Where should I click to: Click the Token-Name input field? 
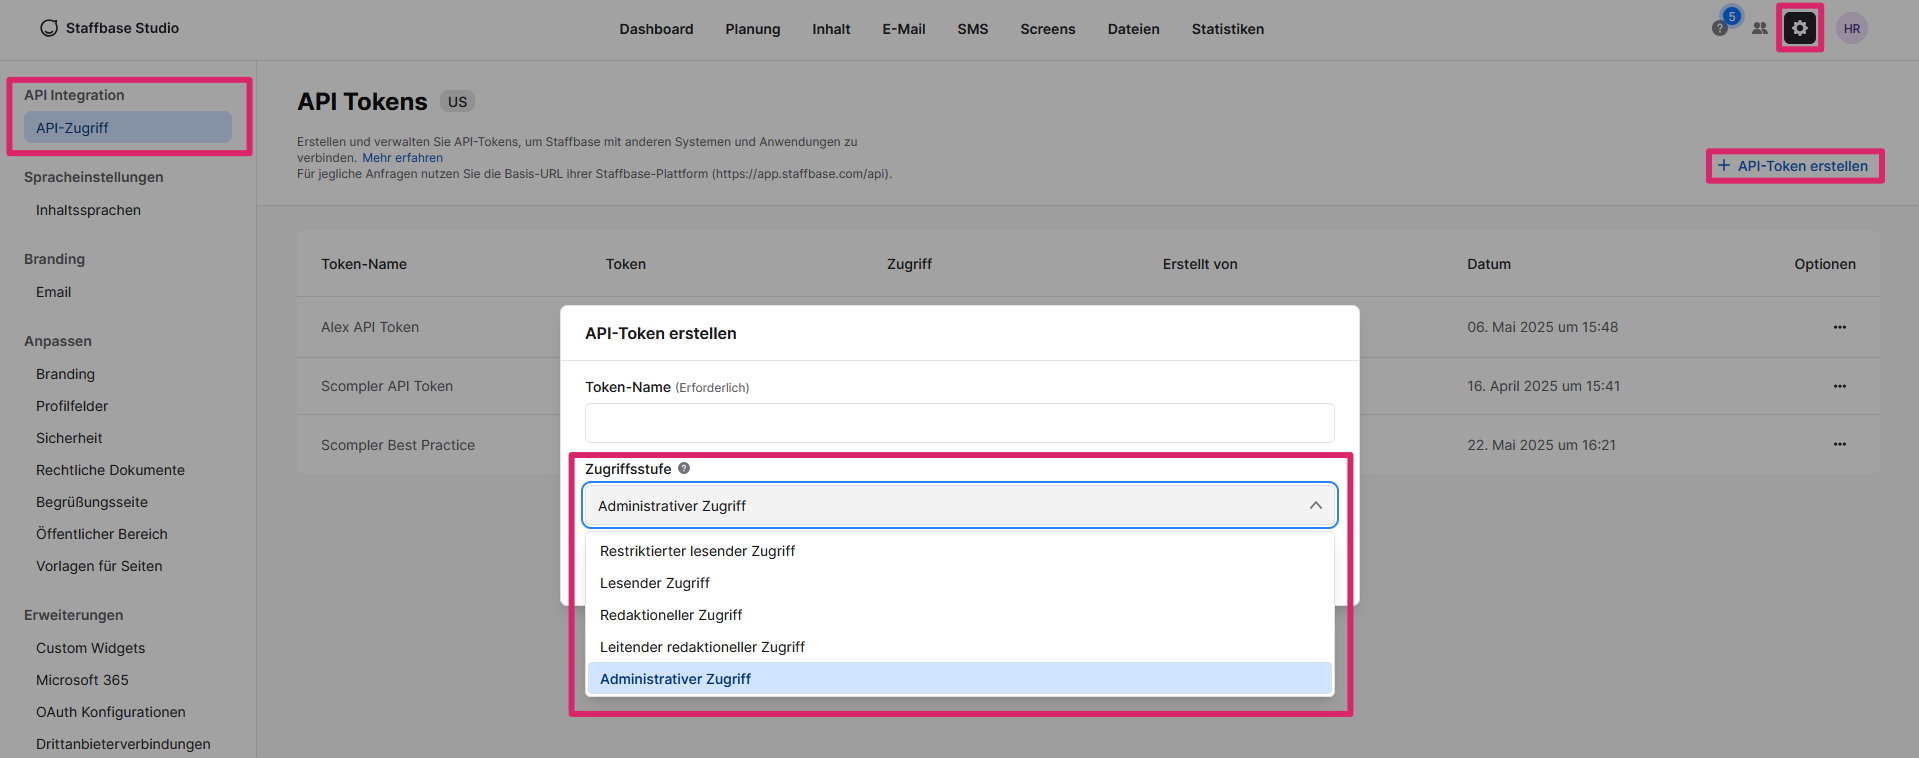tap(959, 423)
